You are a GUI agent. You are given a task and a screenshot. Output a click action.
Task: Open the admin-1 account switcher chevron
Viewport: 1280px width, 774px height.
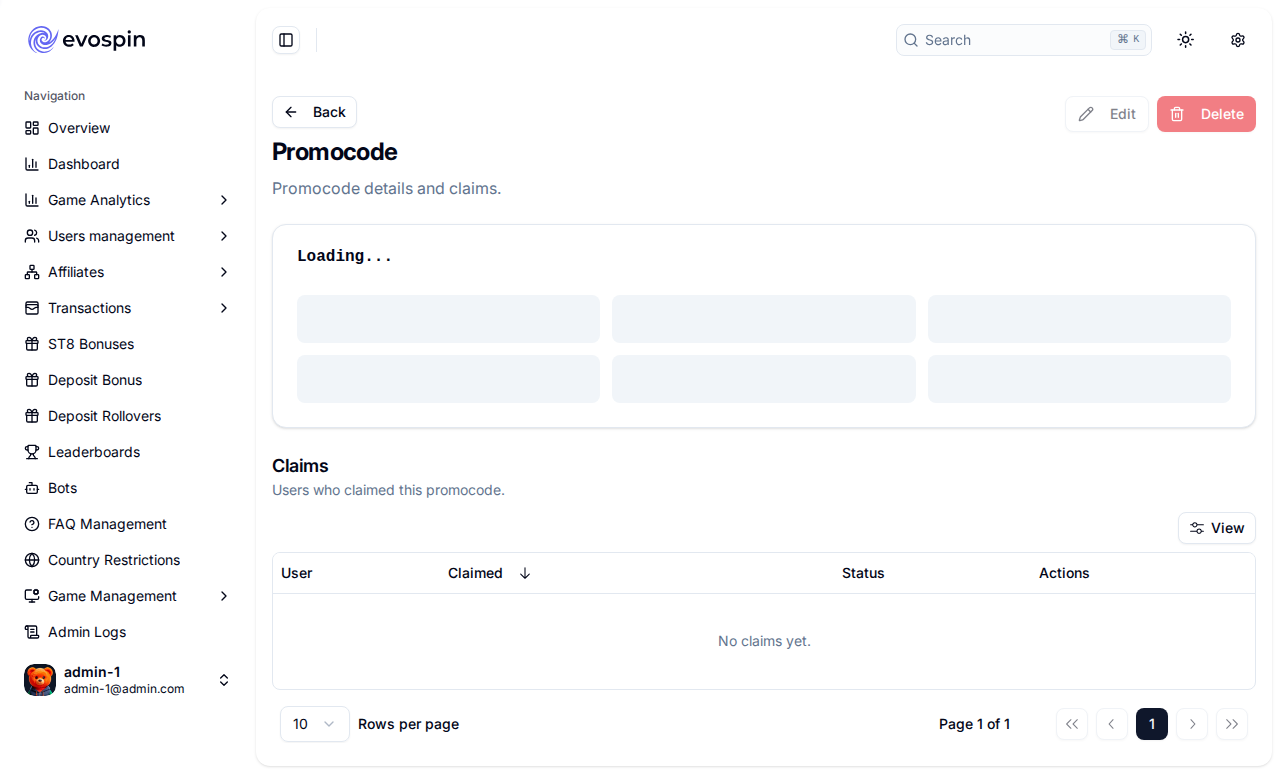coord(224,680)
